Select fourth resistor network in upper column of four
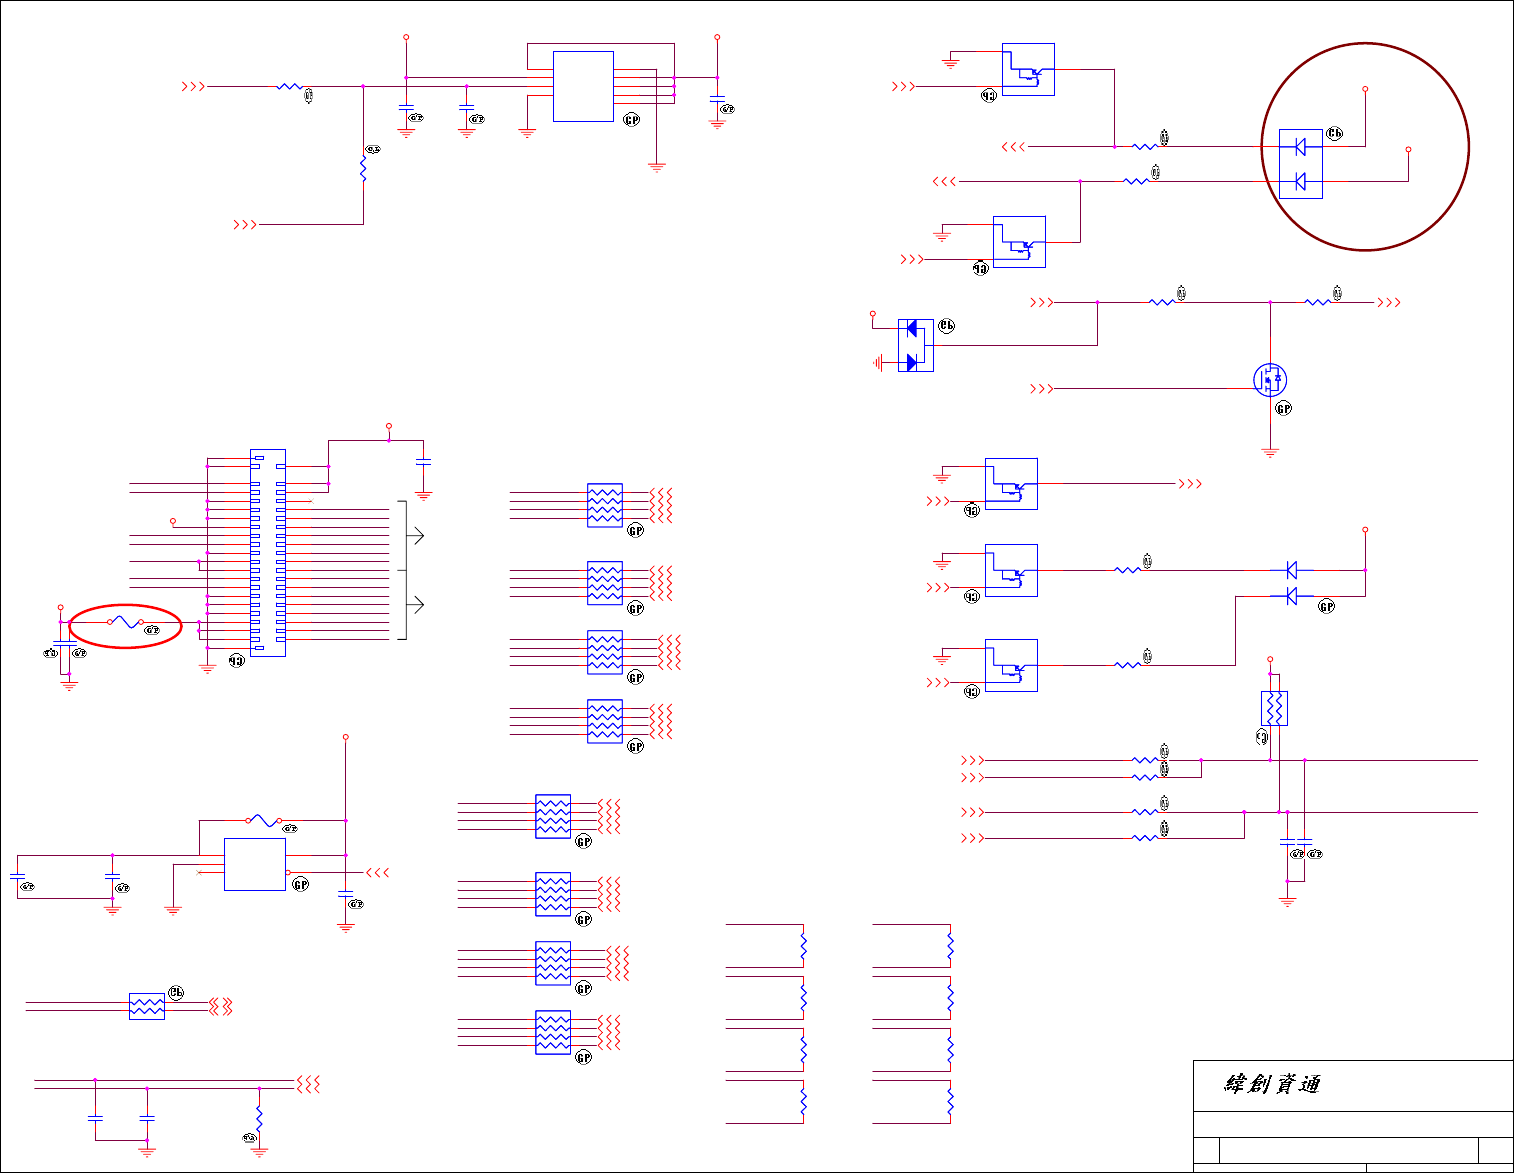Image resolution: width=1514 pixels, height=1173 pixels. pyautogui.click(x=605, y=721)
